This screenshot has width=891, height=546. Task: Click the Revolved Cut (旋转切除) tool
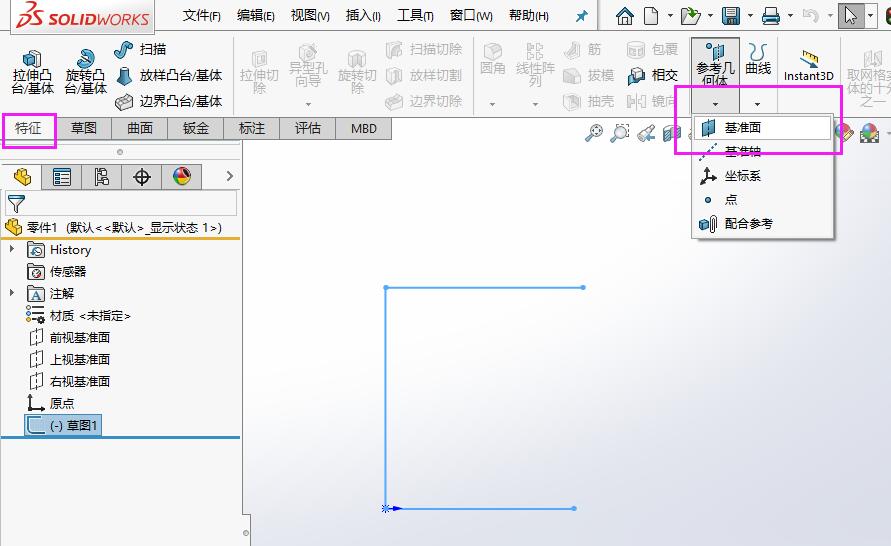357,72
